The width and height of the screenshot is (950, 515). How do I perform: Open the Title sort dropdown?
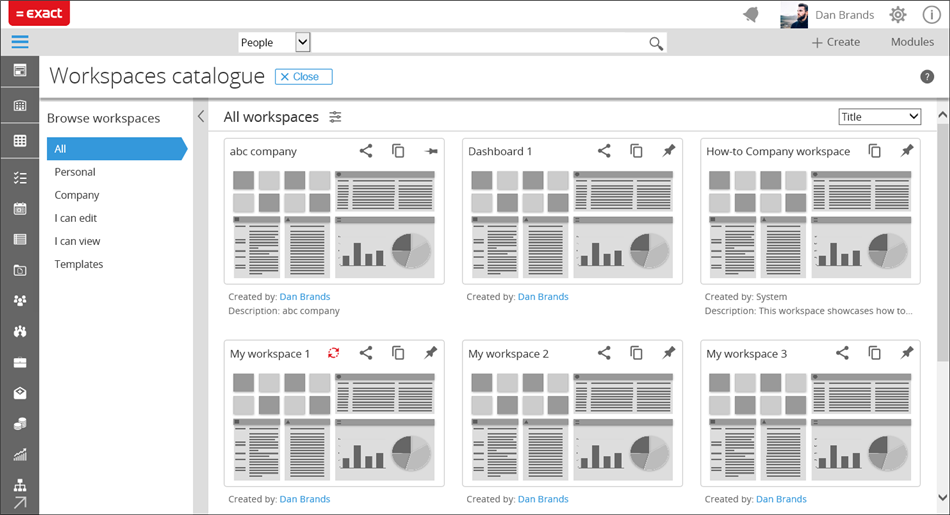pyautogui.click(x=879, y=117)
